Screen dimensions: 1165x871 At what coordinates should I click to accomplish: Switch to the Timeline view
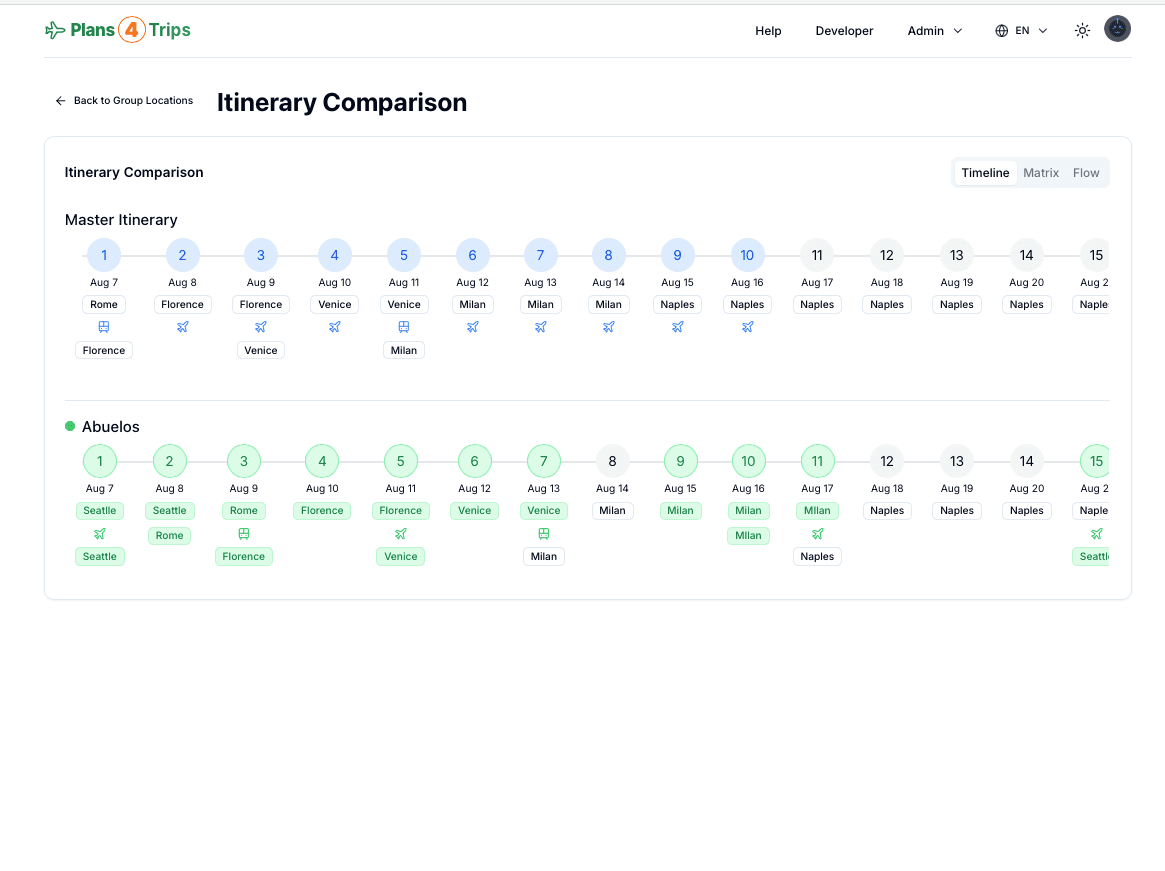984,172
